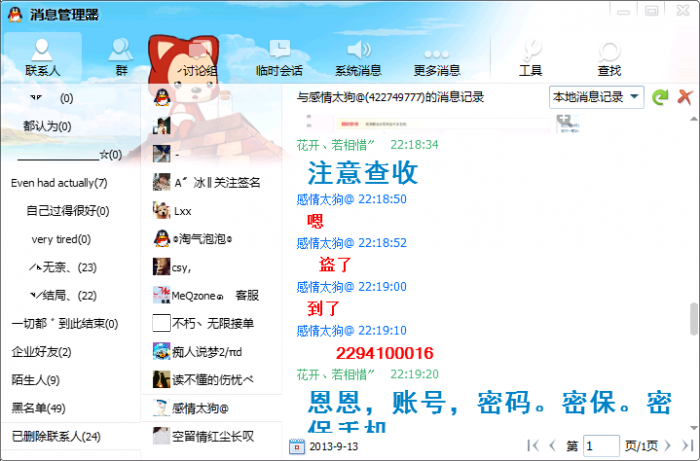Open the 工具 tools menu
This screenshot has height=461, width=700.
(530, 57)
